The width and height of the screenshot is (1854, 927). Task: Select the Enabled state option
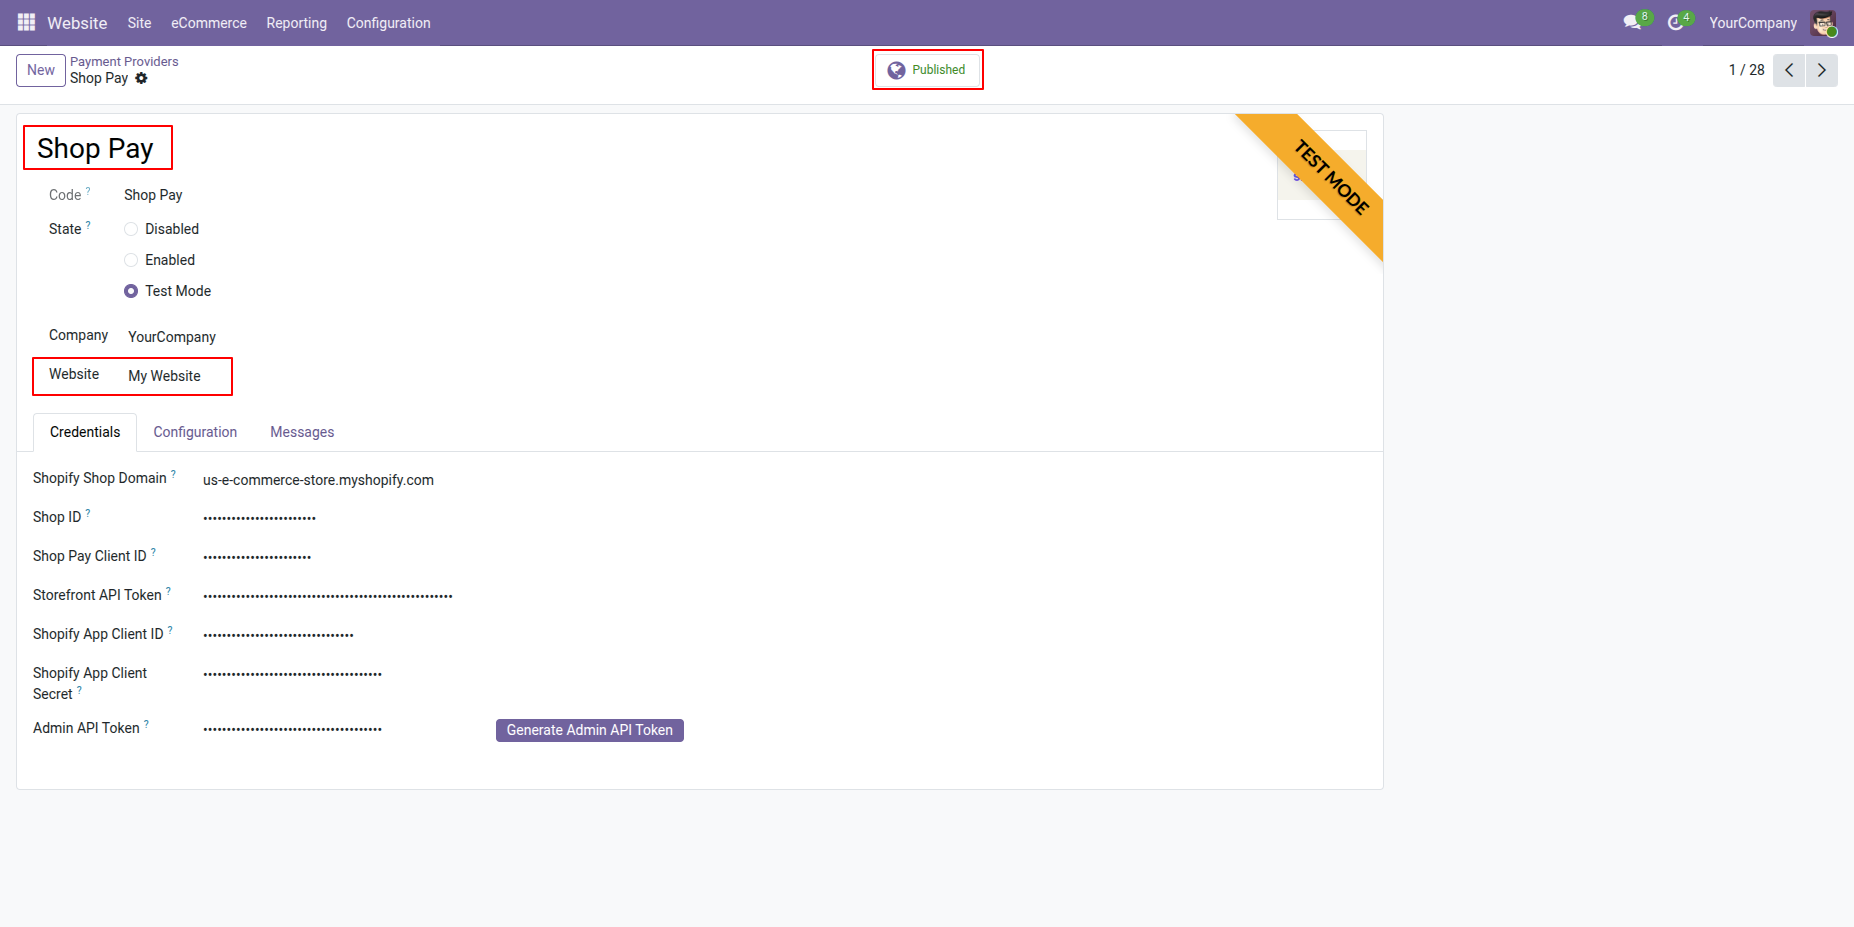point(131,260)
